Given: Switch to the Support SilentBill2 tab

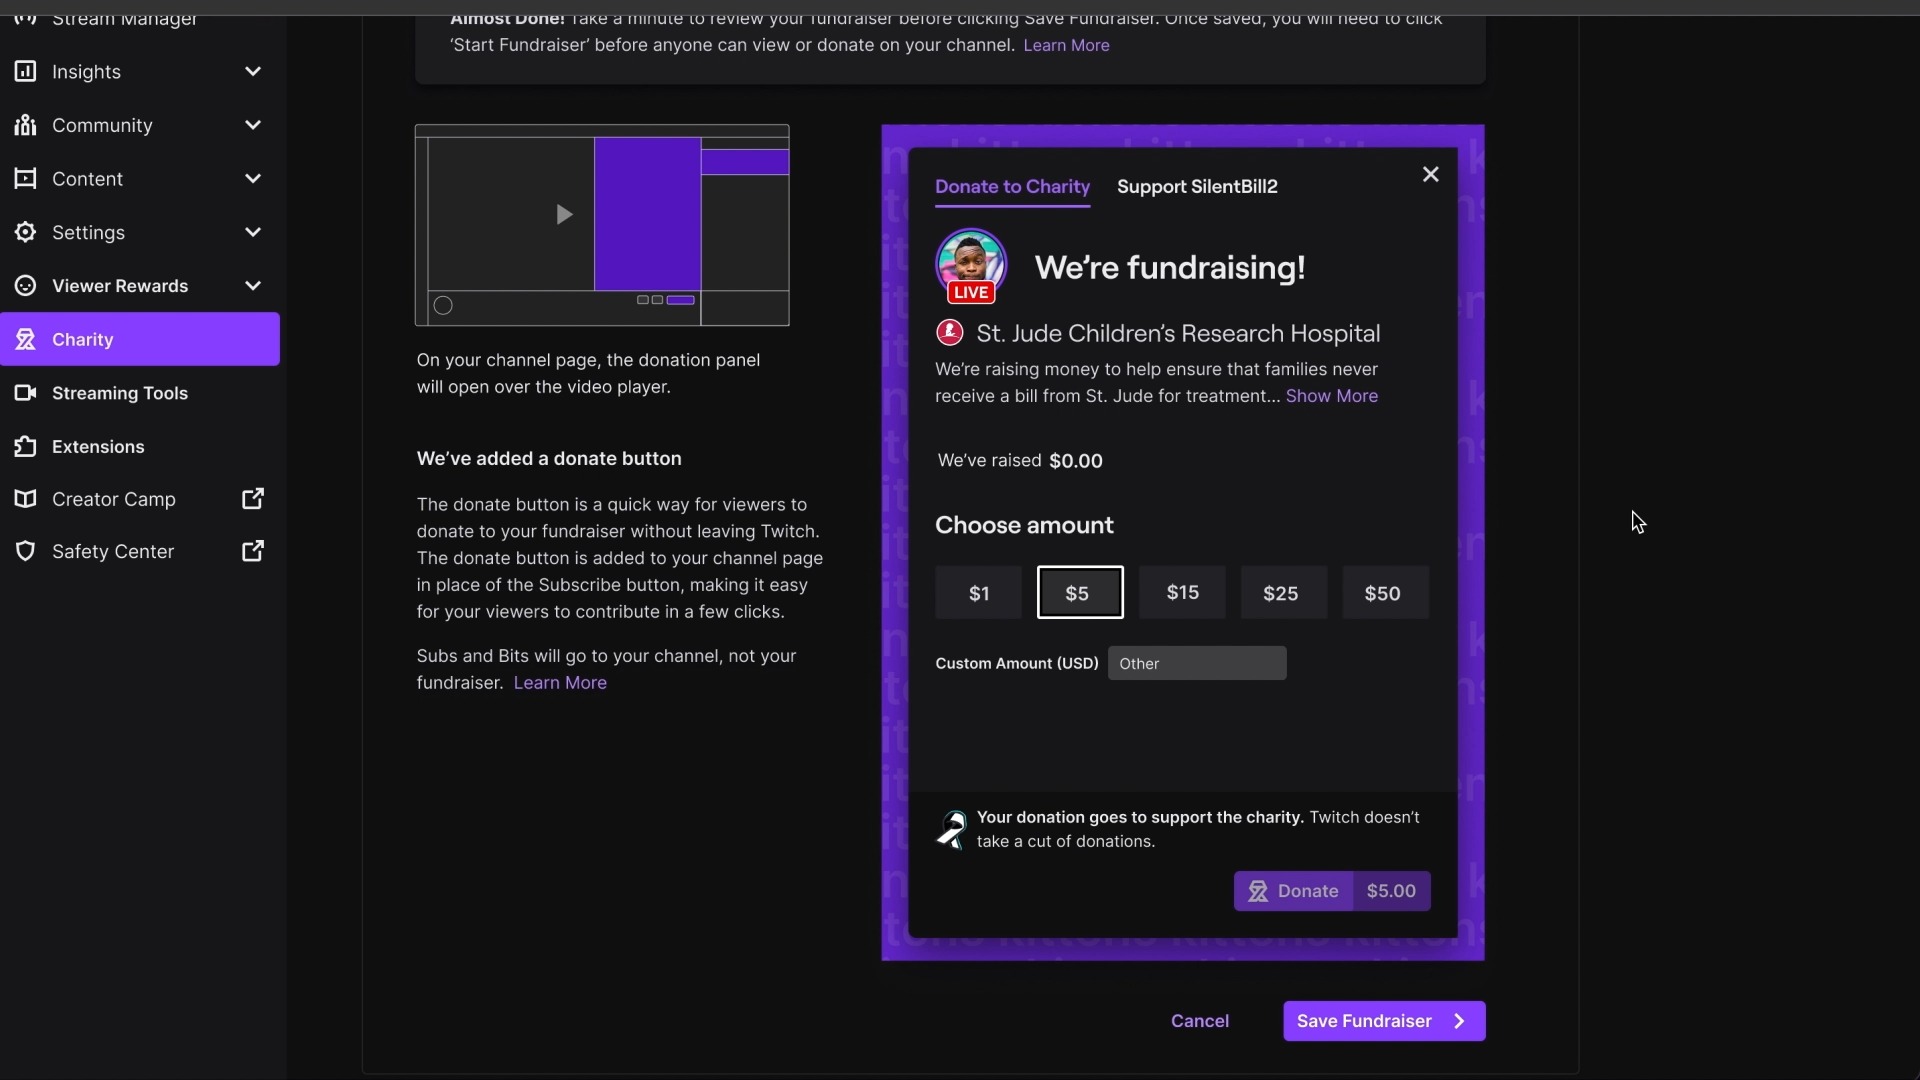Looking at the screenshot, I should click(x=1197, y=186).
